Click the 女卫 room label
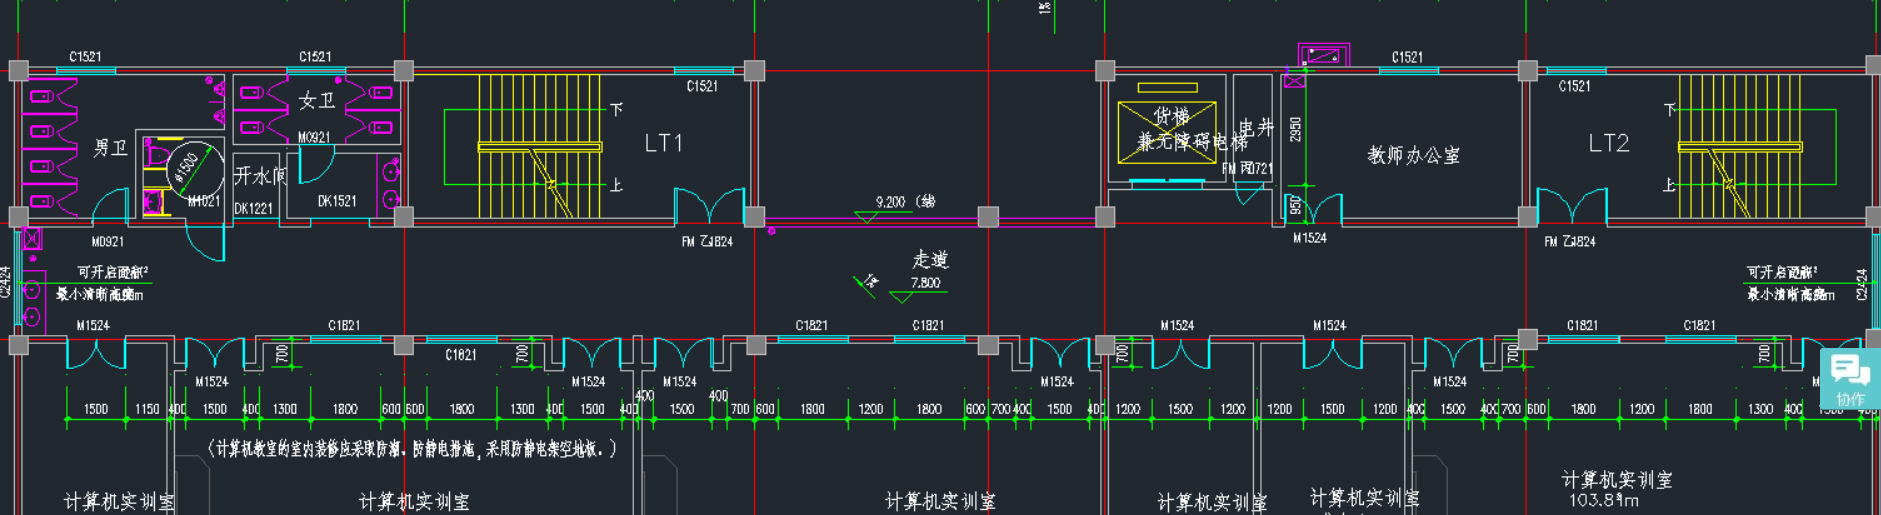 coord(316,100)
